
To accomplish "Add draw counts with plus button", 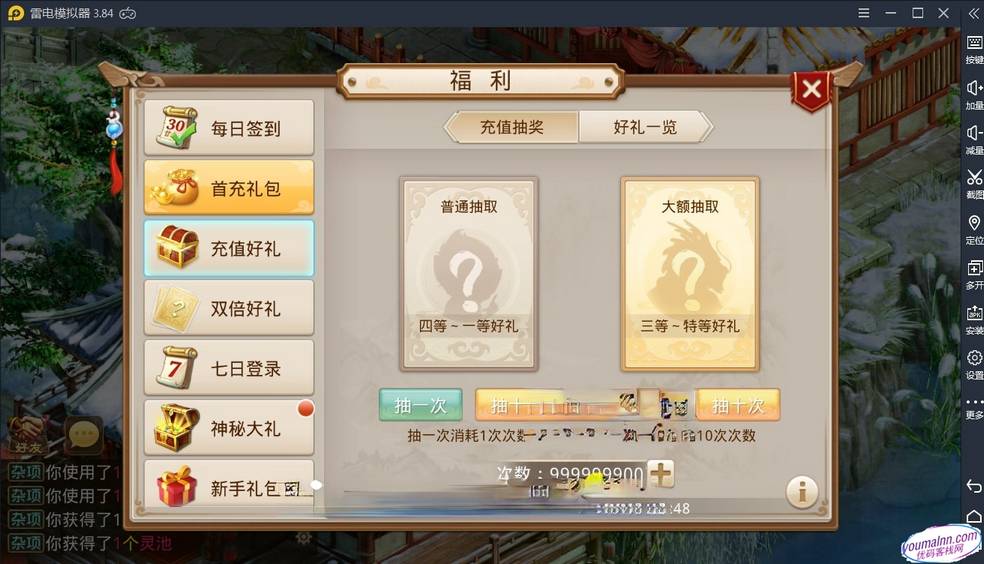I will (x=660, y=474).
